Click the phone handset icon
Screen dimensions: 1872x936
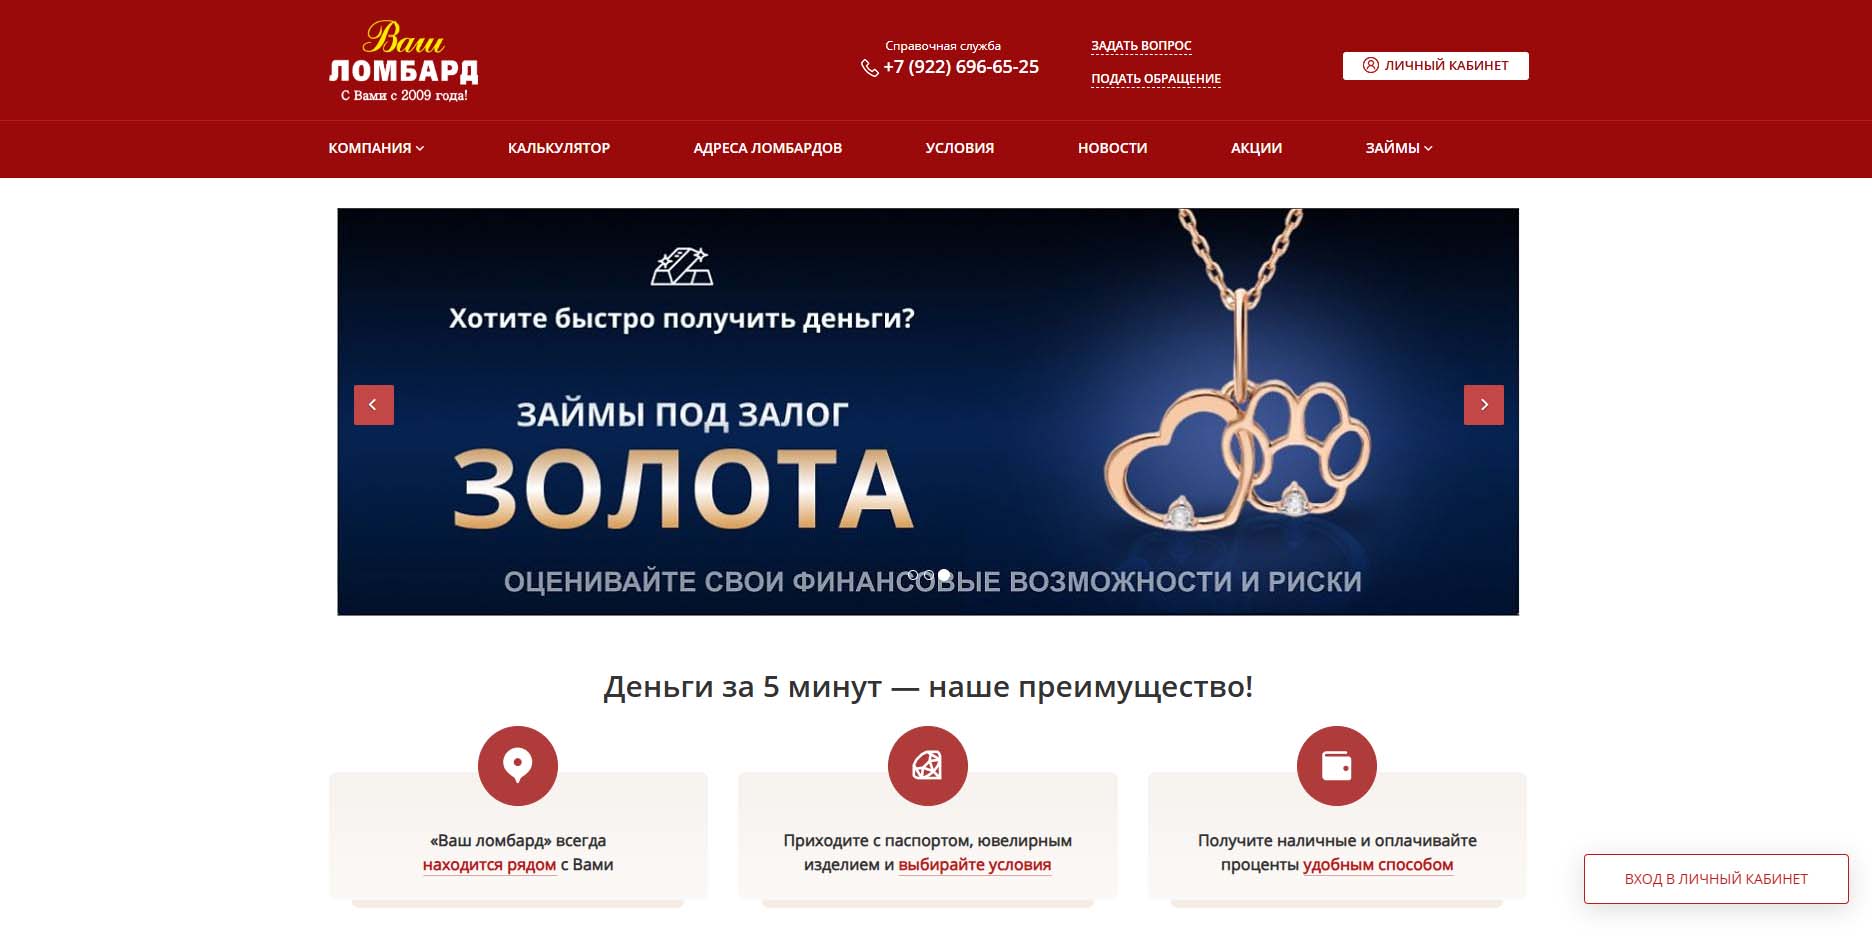(870, 68)
